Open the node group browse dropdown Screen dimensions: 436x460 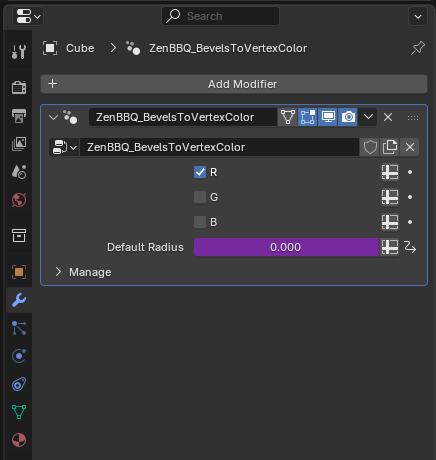tap(64, 147)
